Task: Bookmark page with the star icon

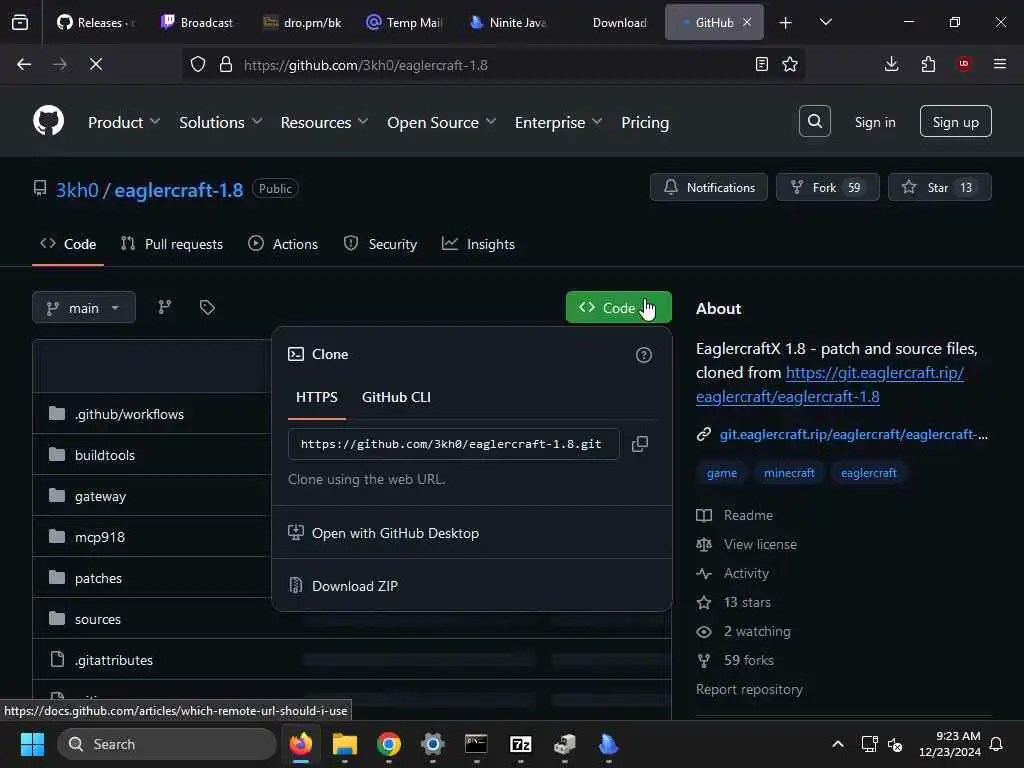Action: [x=790, y=65]
